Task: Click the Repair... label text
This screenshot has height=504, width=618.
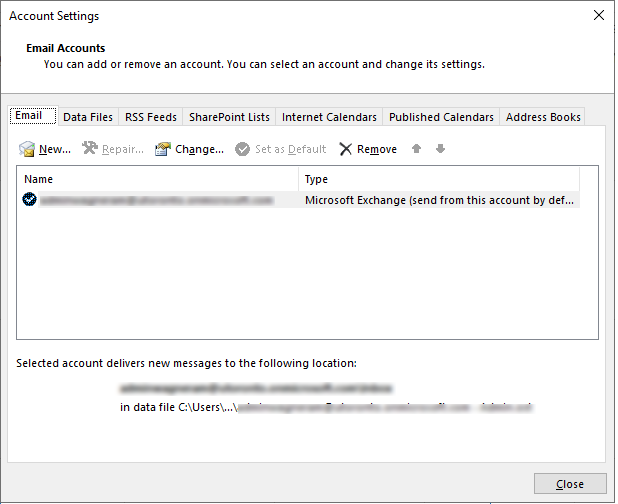Action: pyautogui.click(x=123, y=149)
